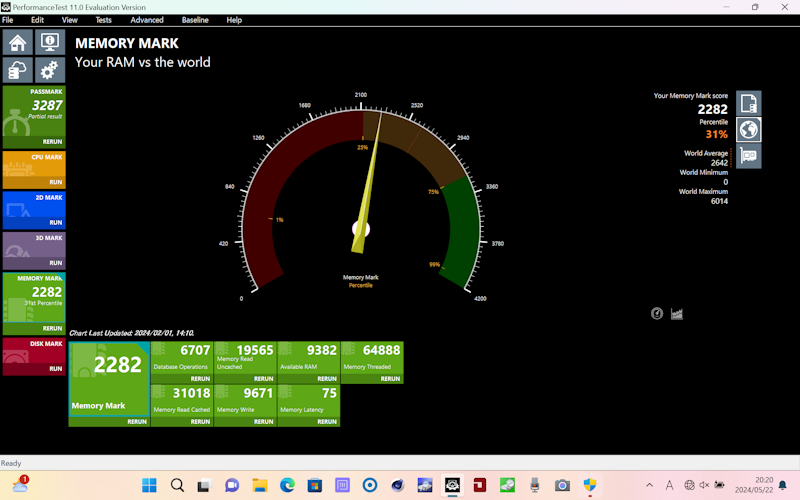Select the 3D Mark tile

(x=34, y=245)
